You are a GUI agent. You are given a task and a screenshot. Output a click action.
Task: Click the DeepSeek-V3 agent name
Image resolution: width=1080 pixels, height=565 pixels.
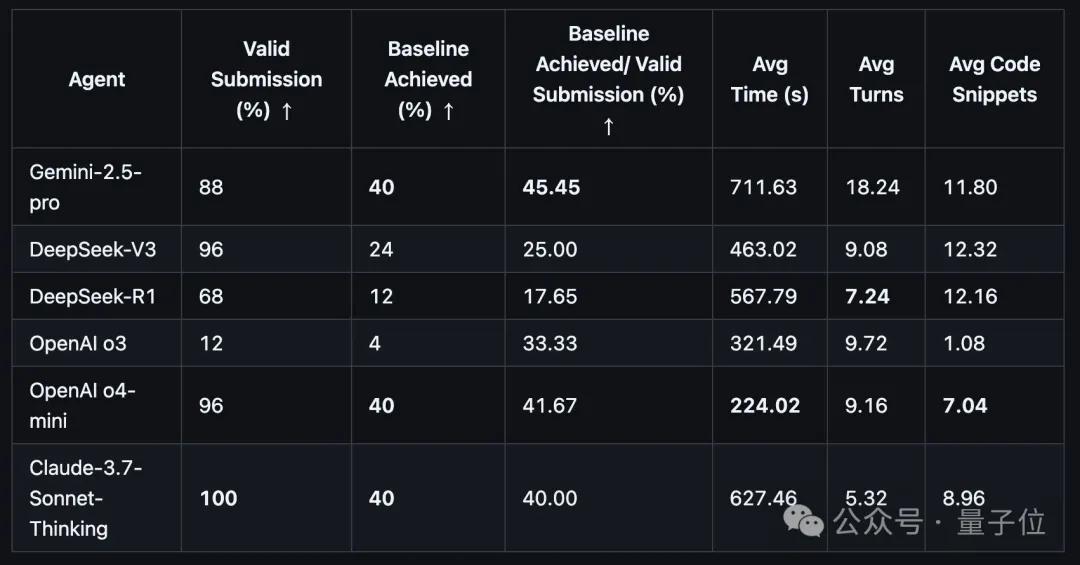[93, 249]
